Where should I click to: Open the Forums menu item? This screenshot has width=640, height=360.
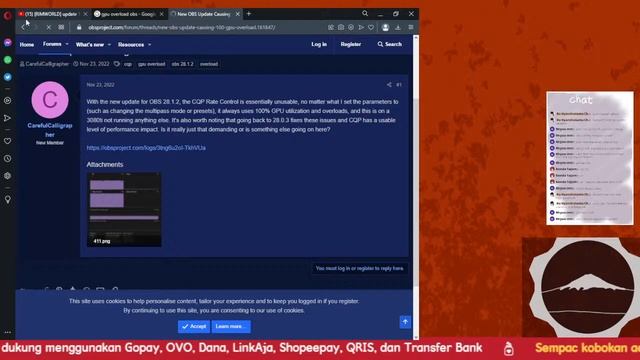coord(52,44)
